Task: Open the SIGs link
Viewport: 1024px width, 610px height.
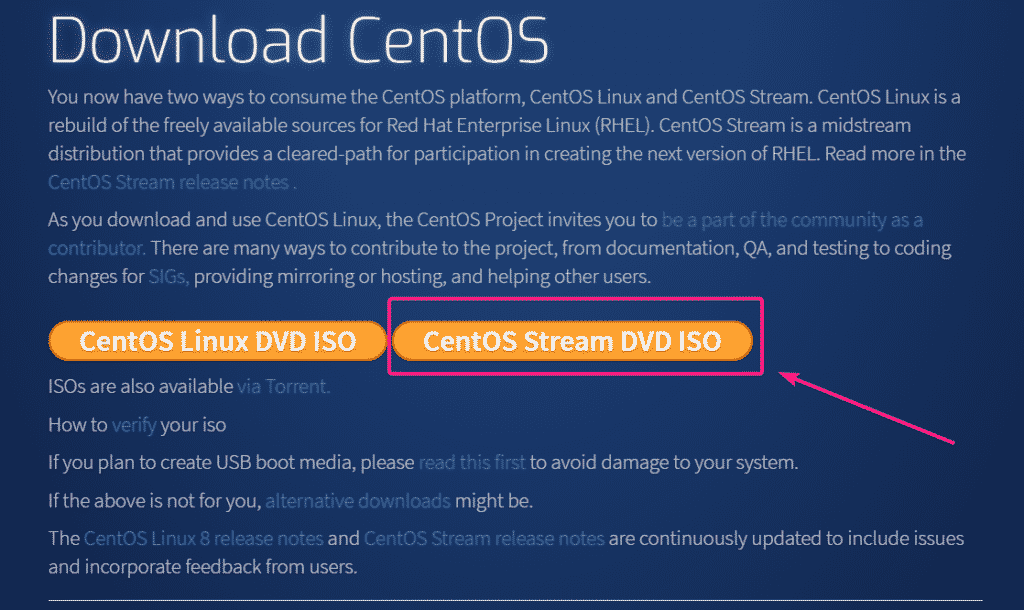Action: [165, 275]
